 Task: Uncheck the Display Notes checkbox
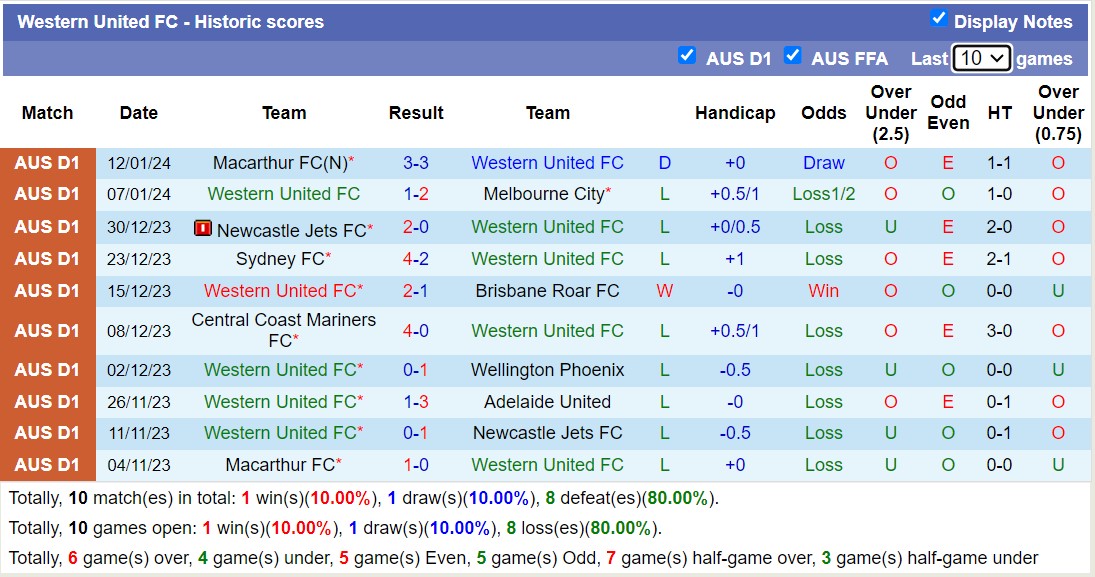pyautogui.click(x=938, y=18)
